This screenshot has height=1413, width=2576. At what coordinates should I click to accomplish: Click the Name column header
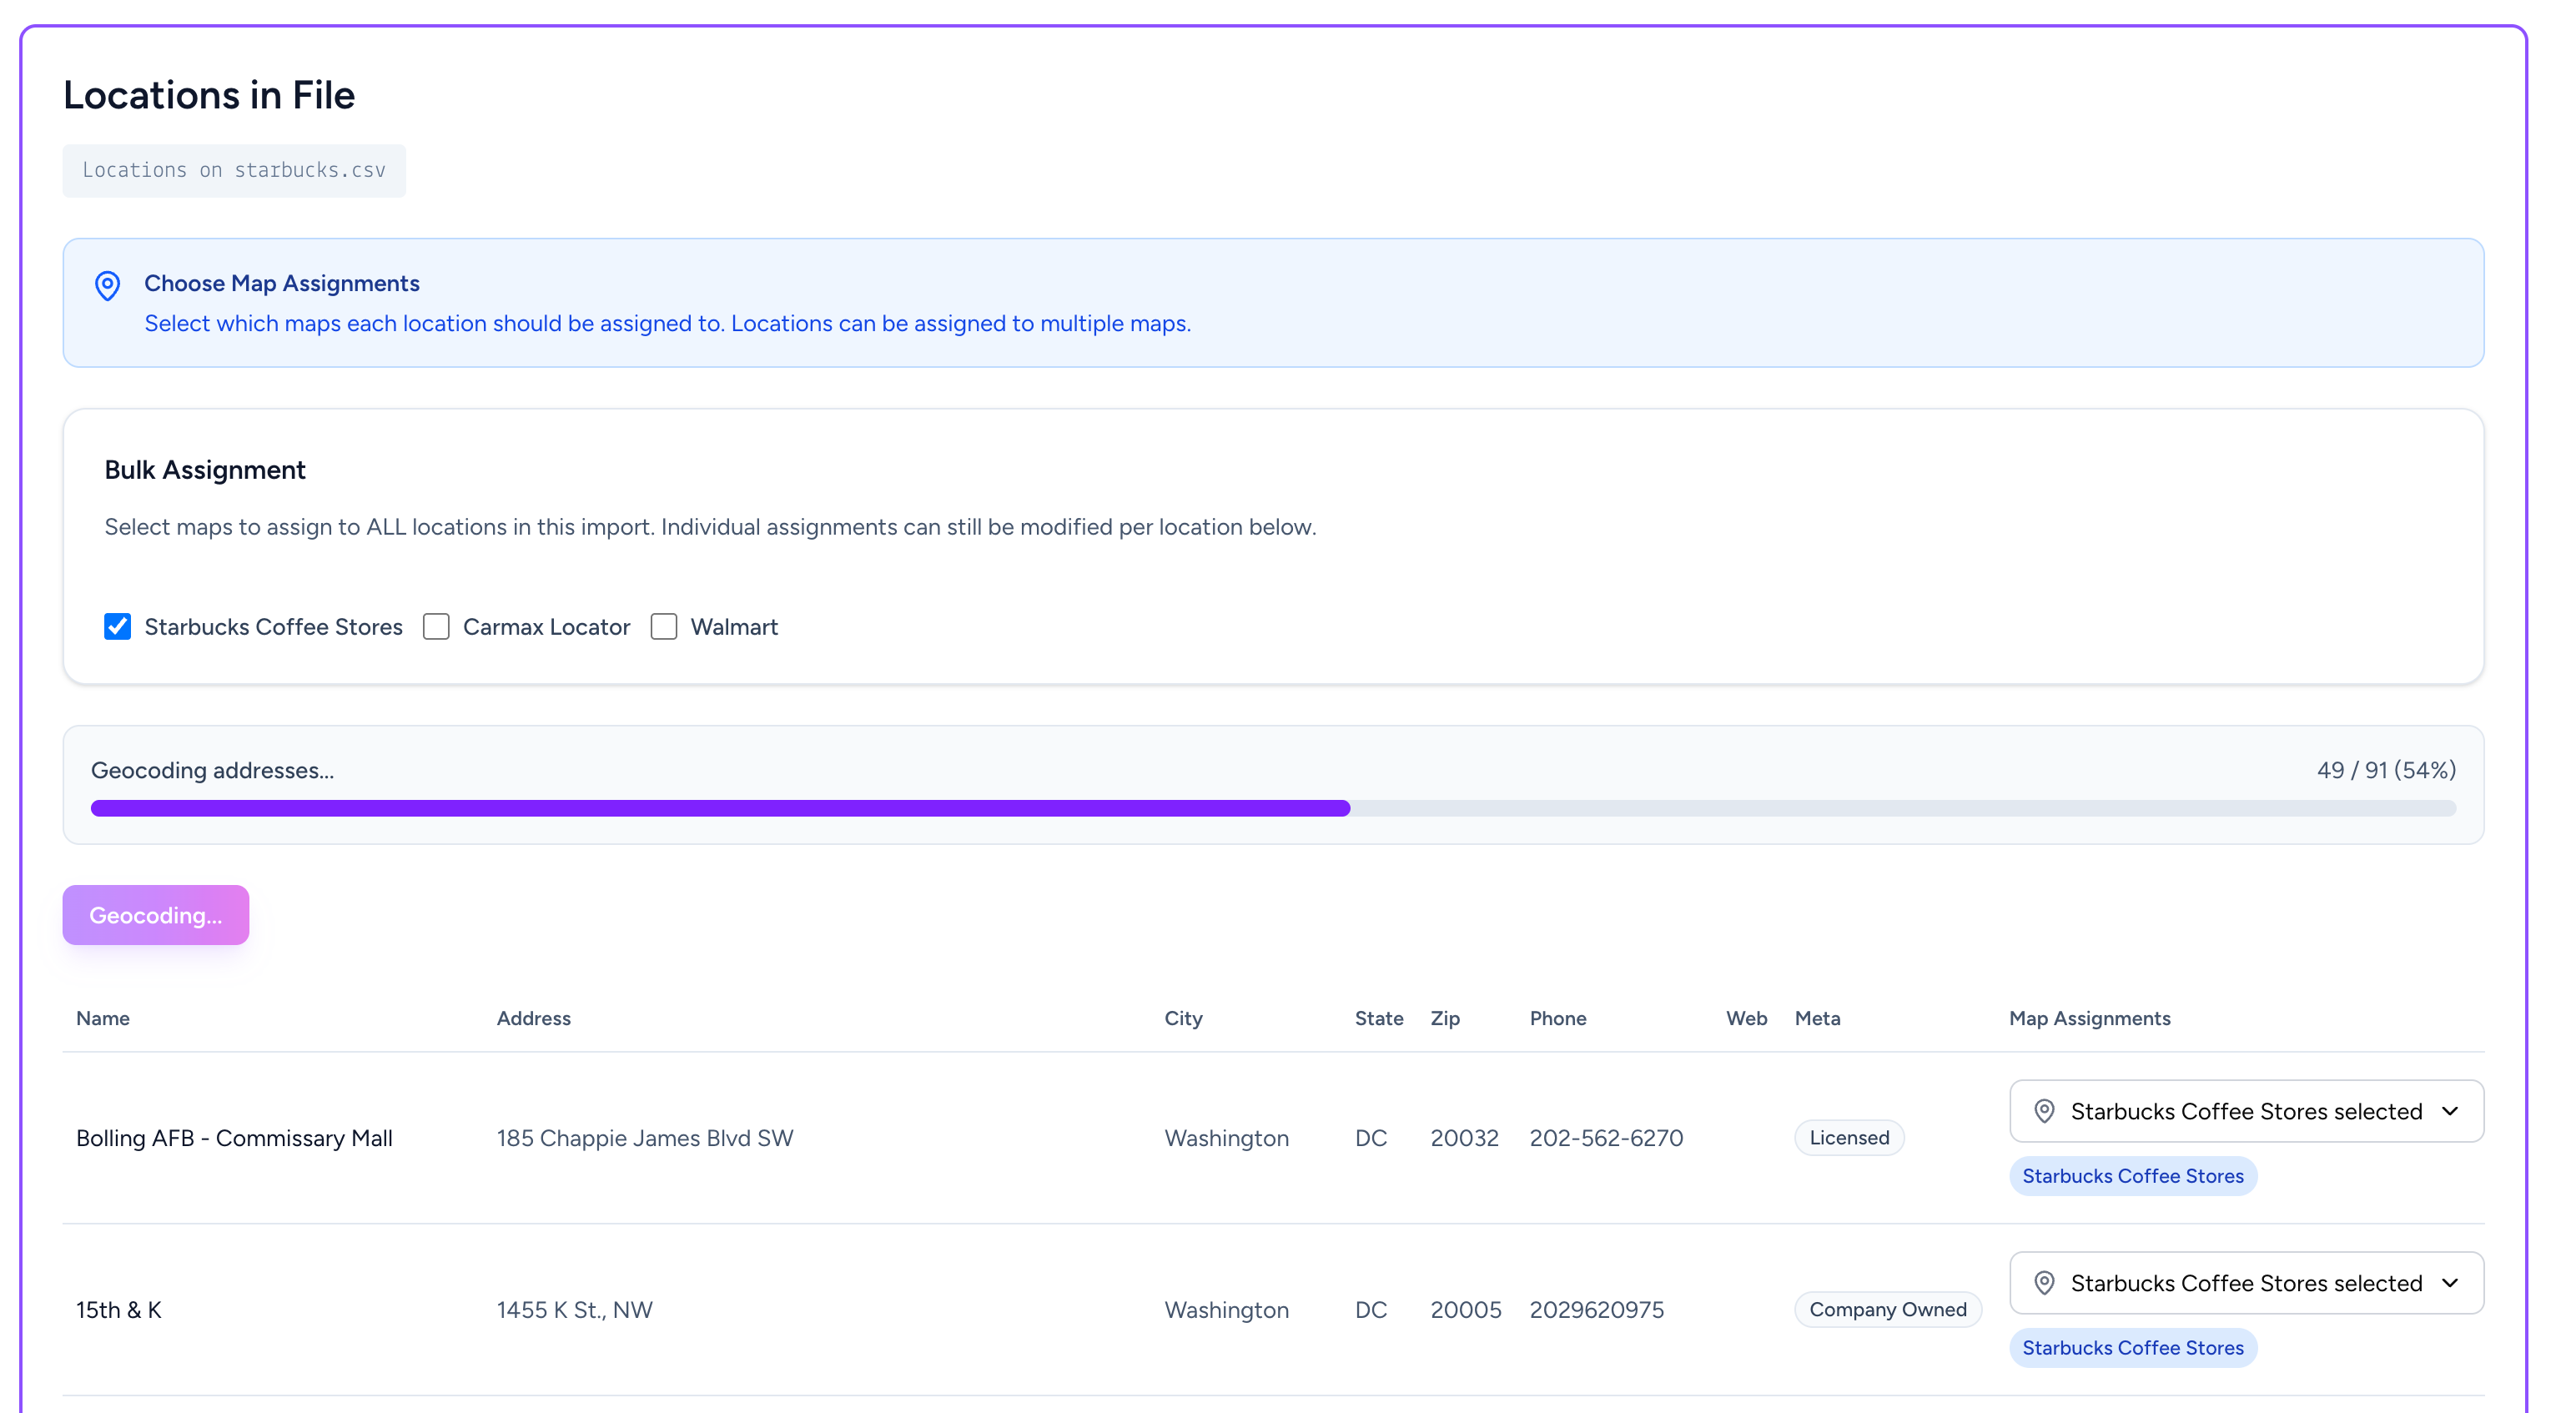point(103,1018)
